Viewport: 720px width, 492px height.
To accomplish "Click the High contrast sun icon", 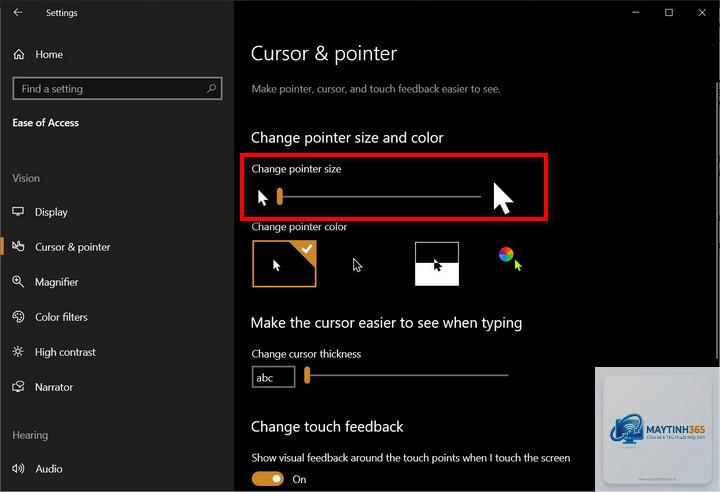I will tap(18, 352).
